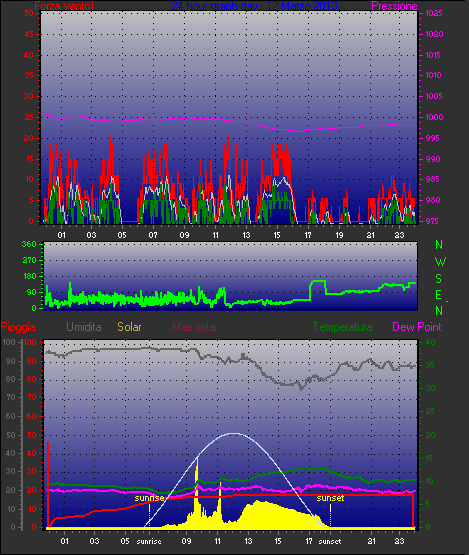Viewport: 469px width, 555px height.
Task: Click the green S compass letter
Action: [x=439, y=279]
